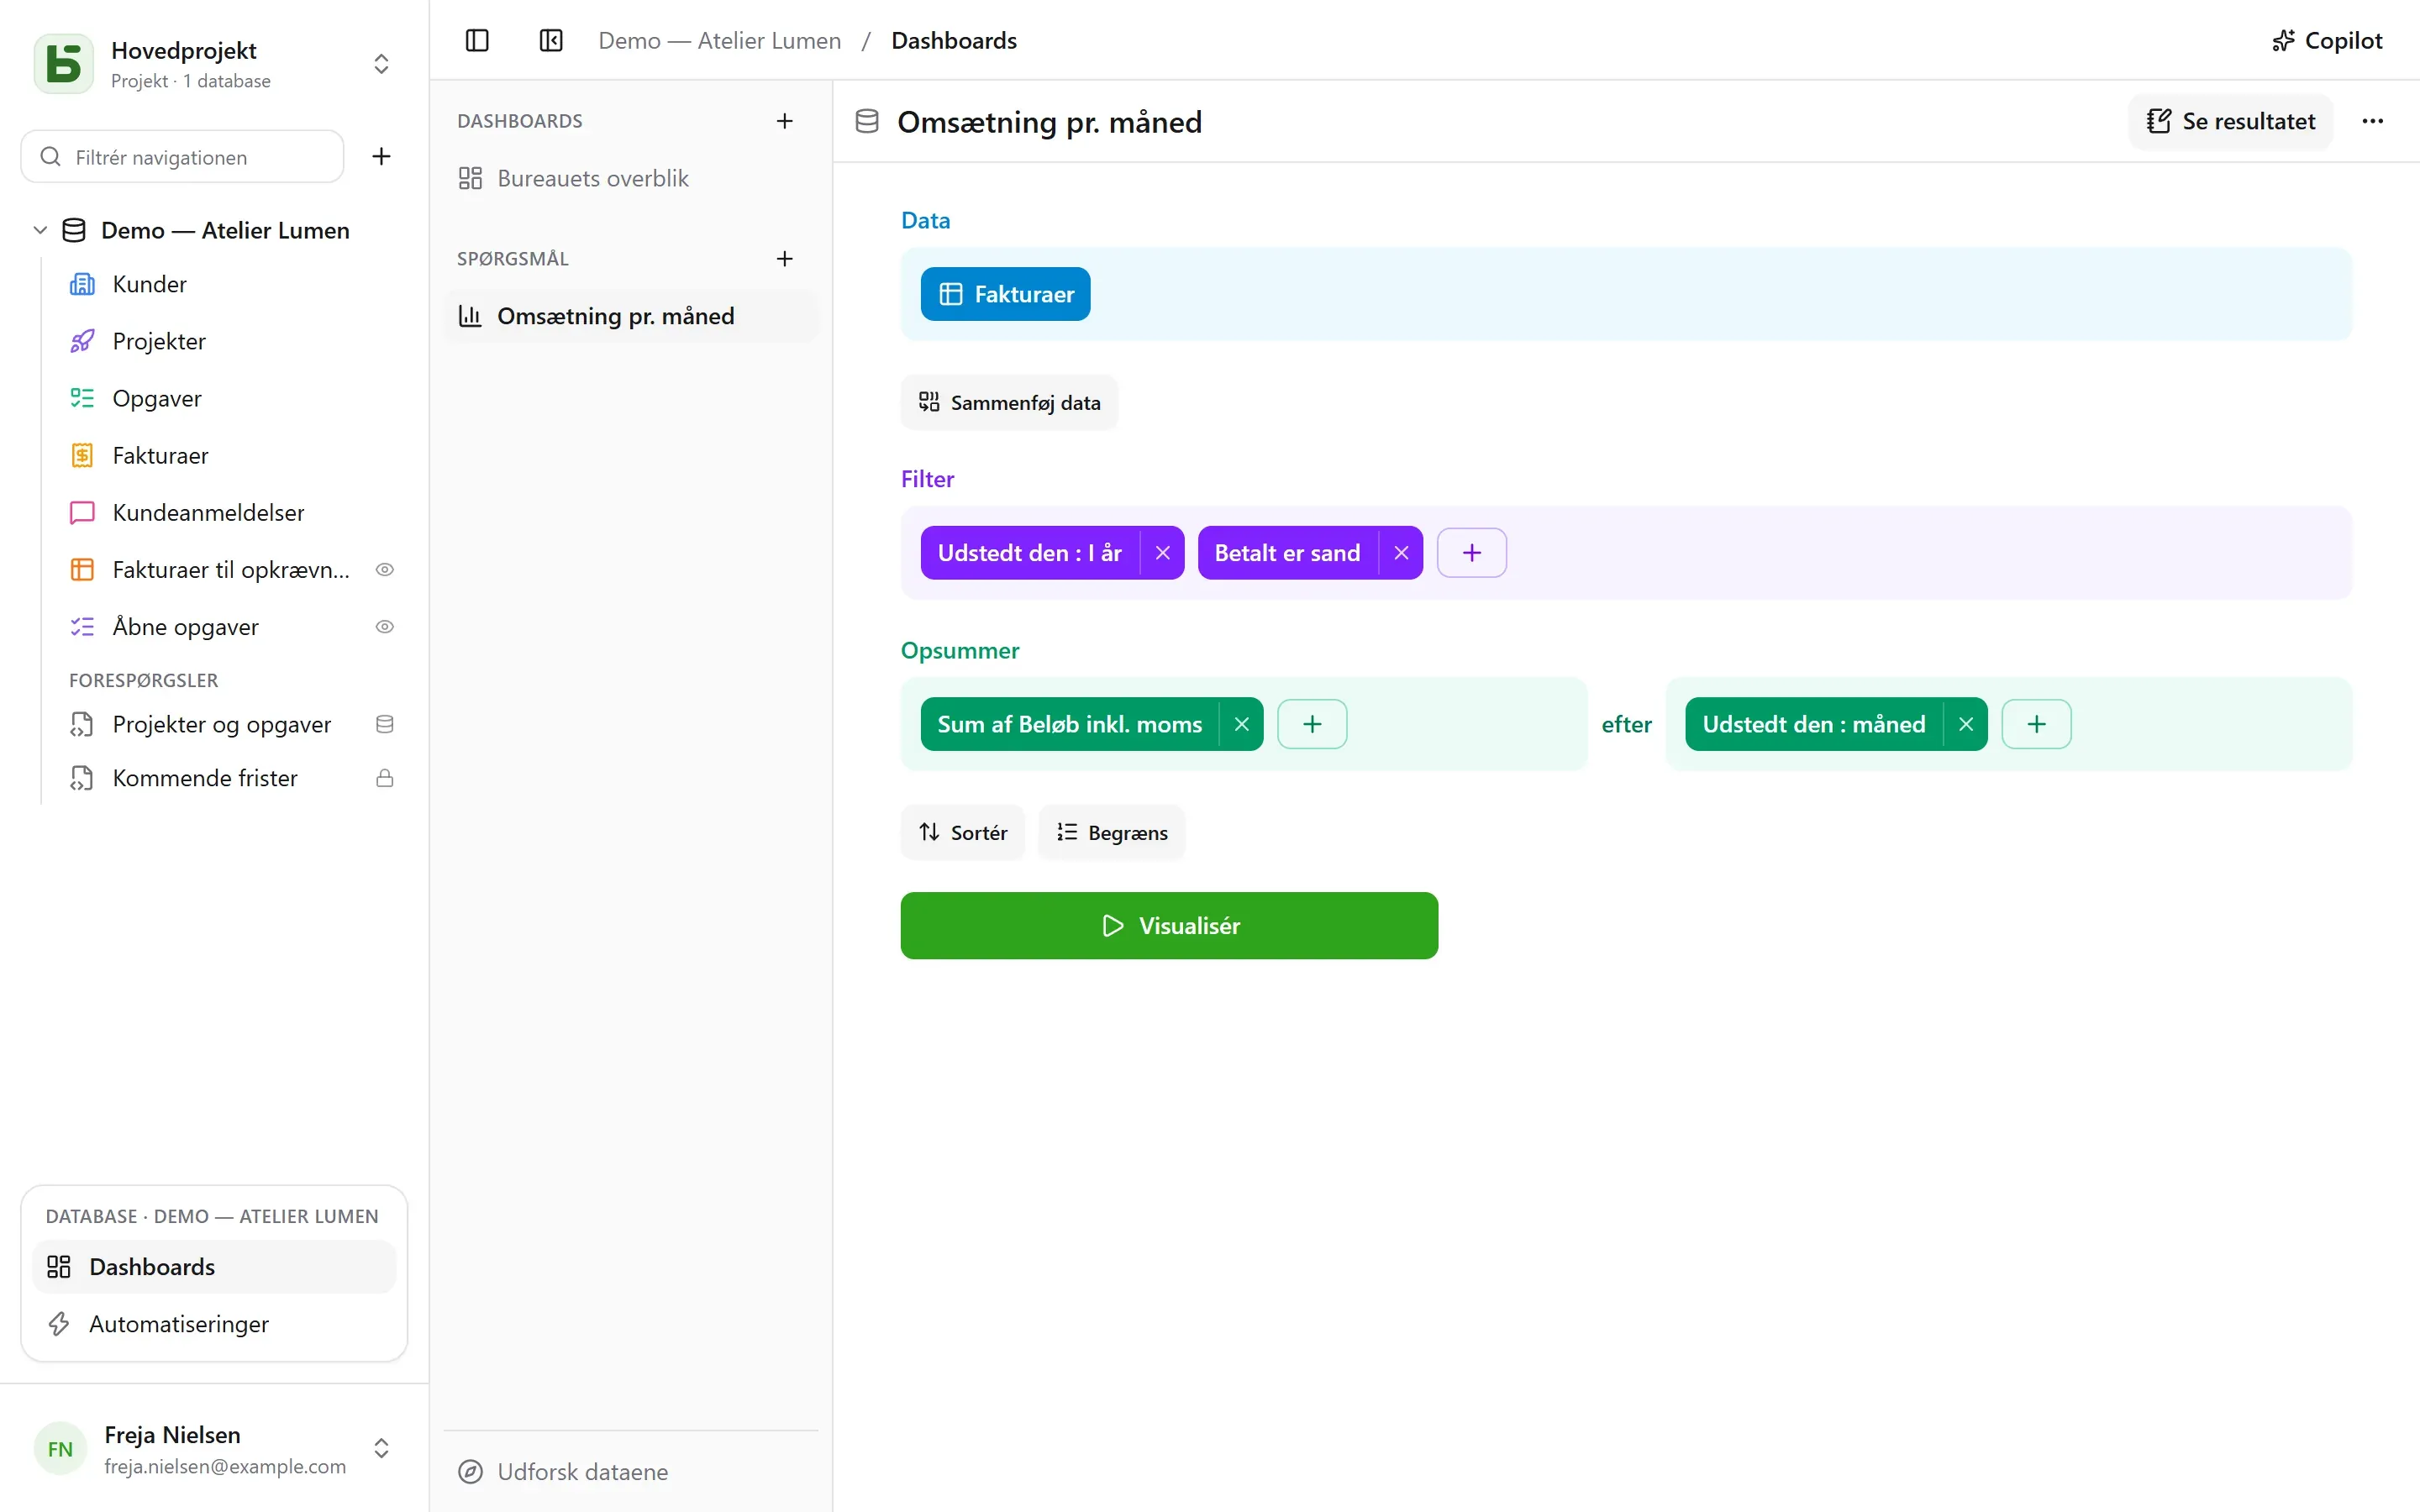The image size is (2420, 1512).
Task: Remove the 'Betalt er sand' filter
Action: pos(1401,553)
